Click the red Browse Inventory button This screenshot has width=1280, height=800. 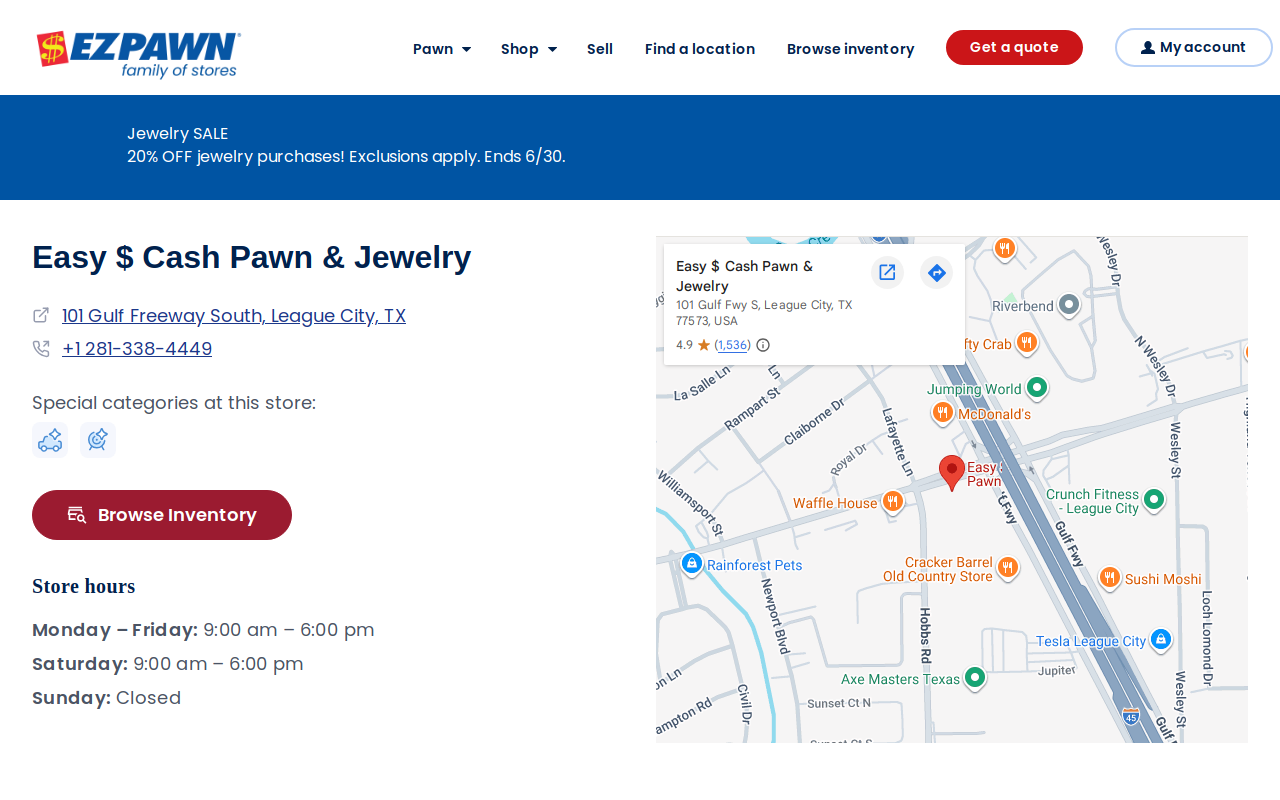162,515
